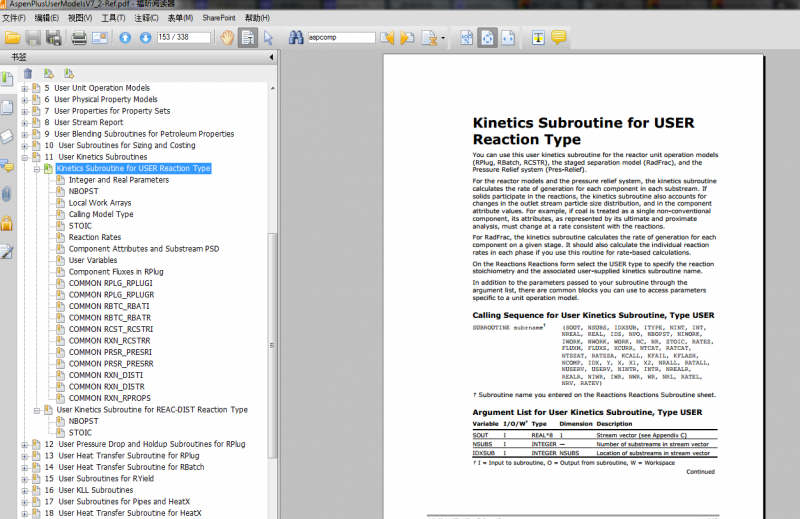Collapse the REAC-DIST Reaction Type node
Image resolution: width=800 pixels, height=519 pixels.
pyautogui.click(x=37, y=410)
